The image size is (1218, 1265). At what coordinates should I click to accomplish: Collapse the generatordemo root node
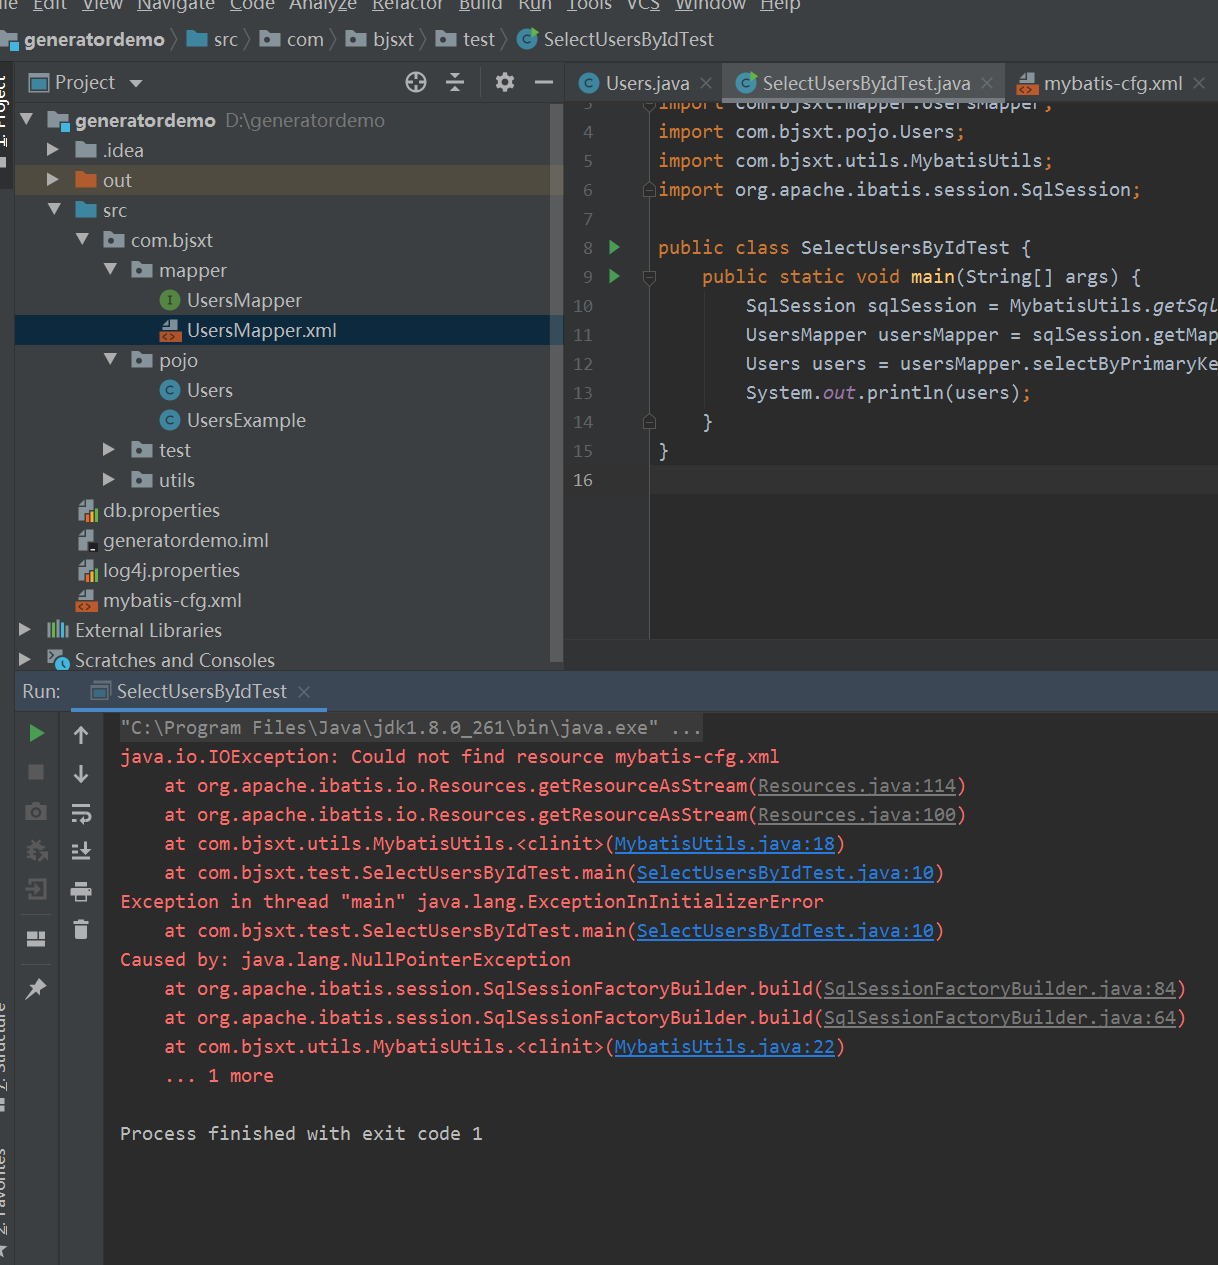[27, 120]
